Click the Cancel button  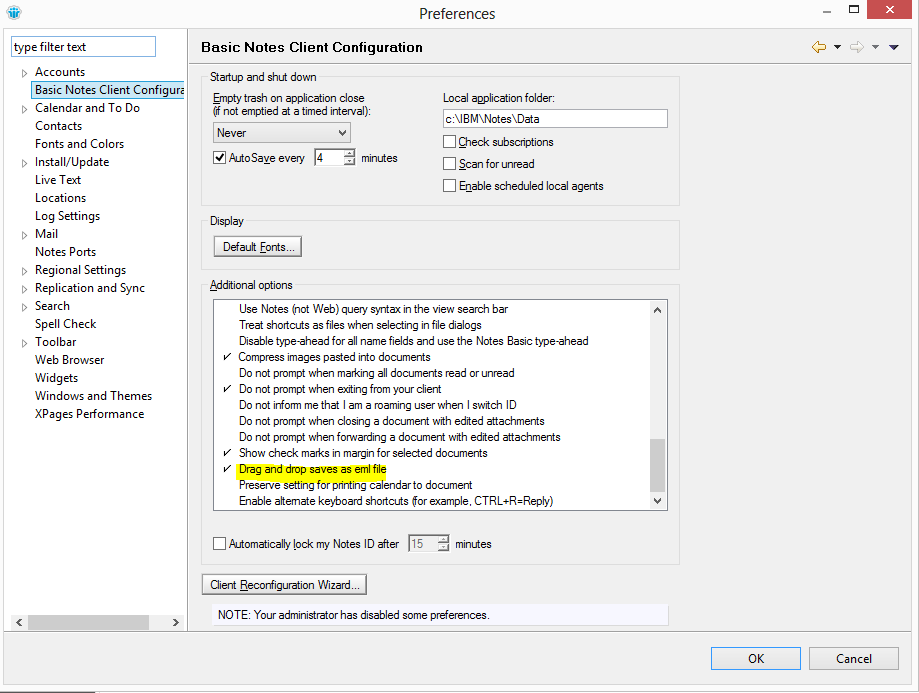point(854,658)
